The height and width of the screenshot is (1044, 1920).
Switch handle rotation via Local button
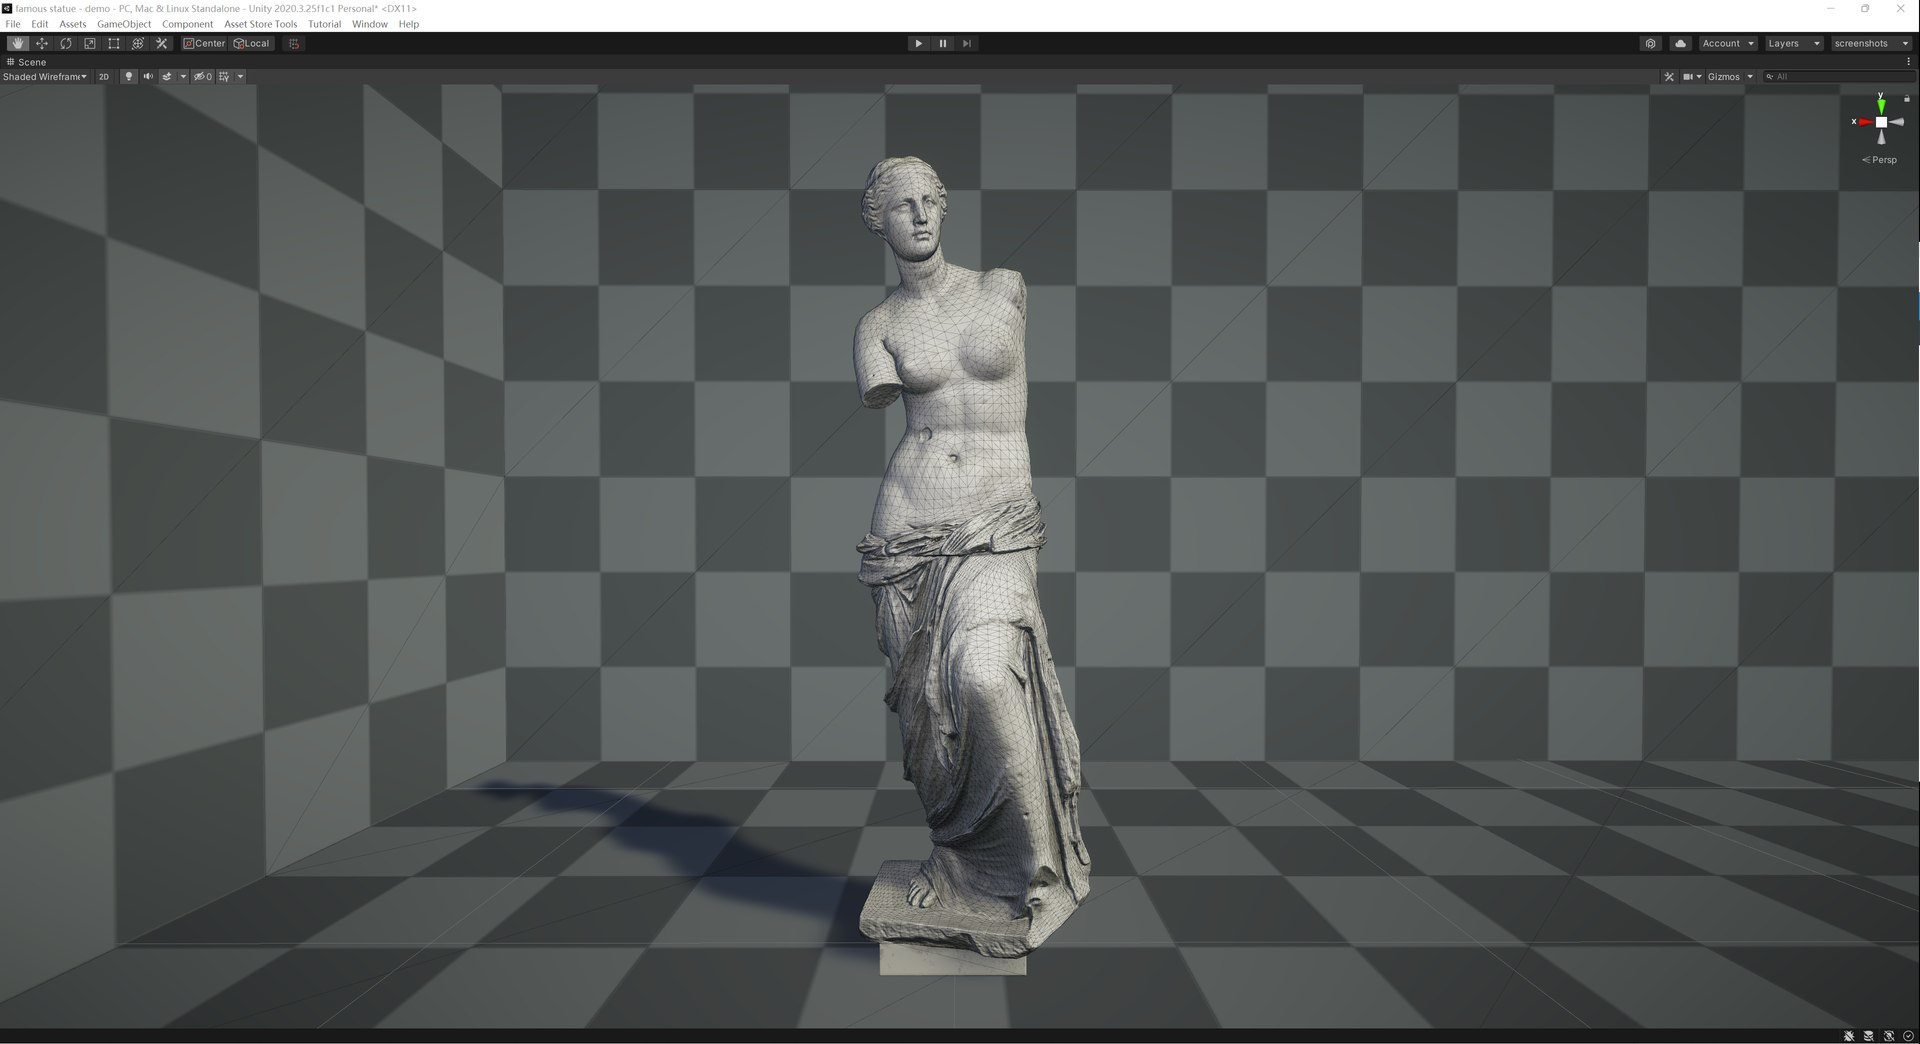pos(252,43)
